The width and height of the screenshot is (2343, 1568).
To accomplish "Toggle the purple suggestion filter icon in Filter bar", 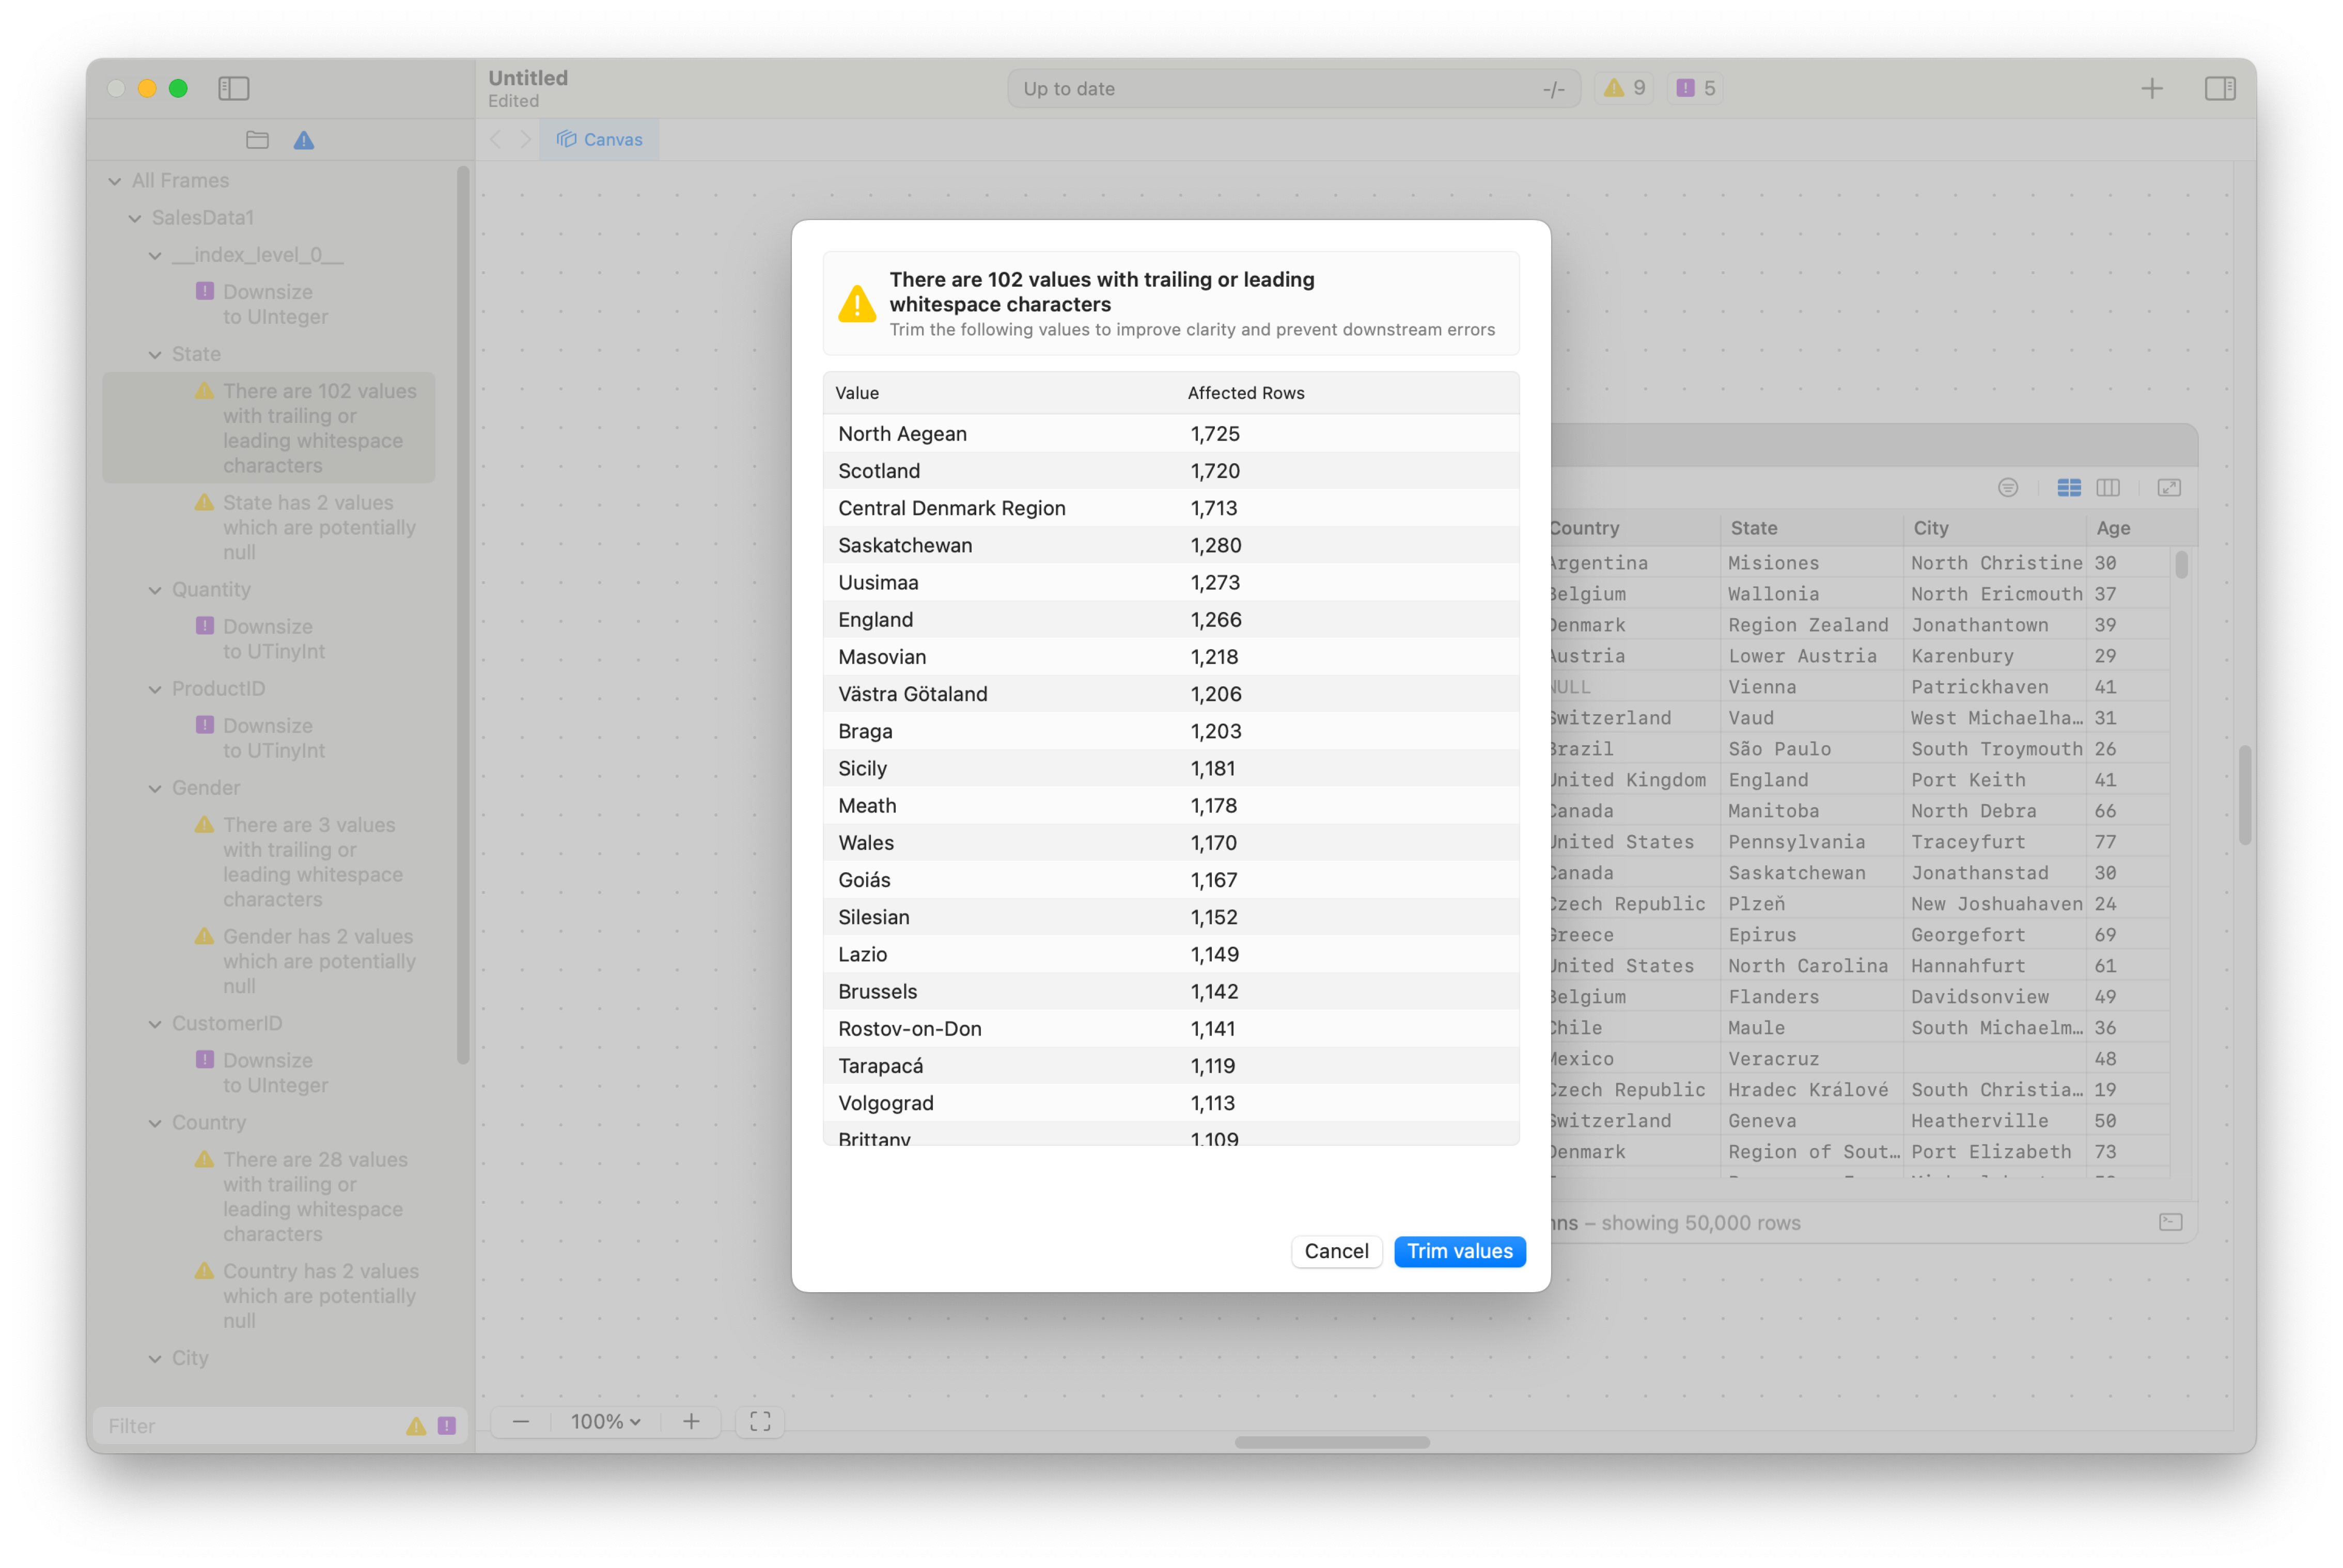I will tap(446, 1426).
